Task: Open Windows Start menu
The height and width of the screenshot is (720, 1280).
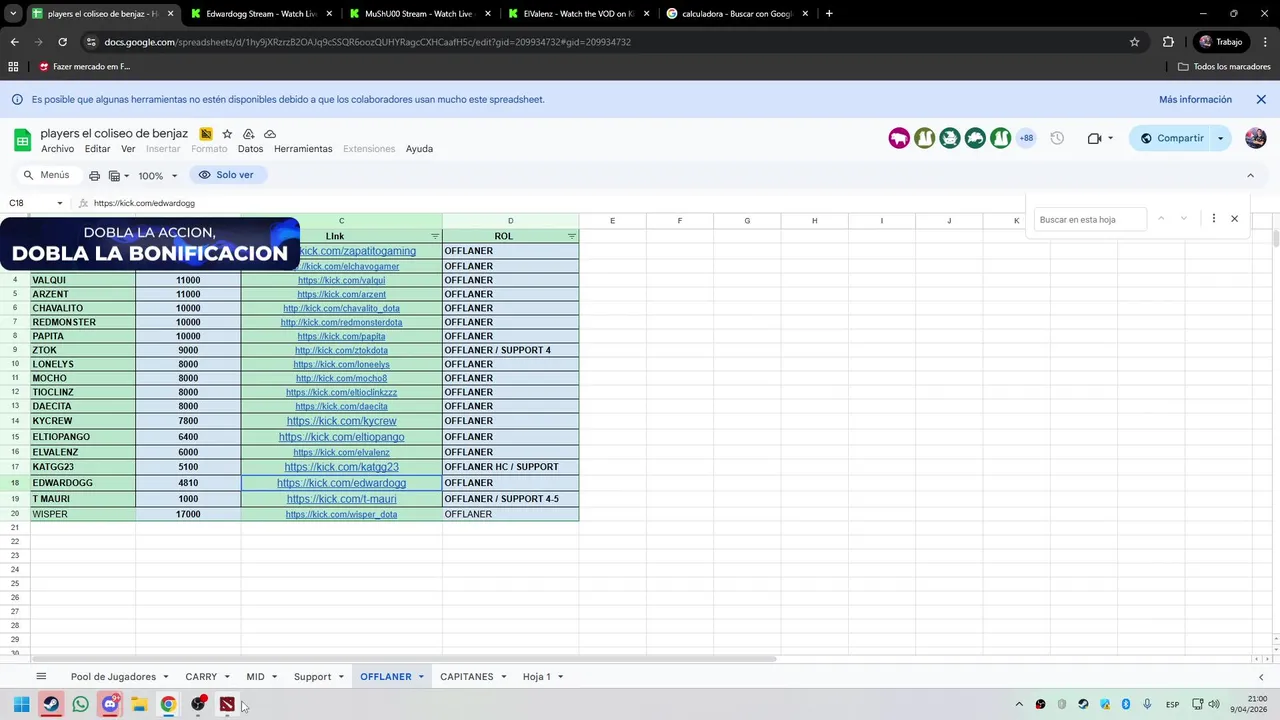Action: click(21, 704)
